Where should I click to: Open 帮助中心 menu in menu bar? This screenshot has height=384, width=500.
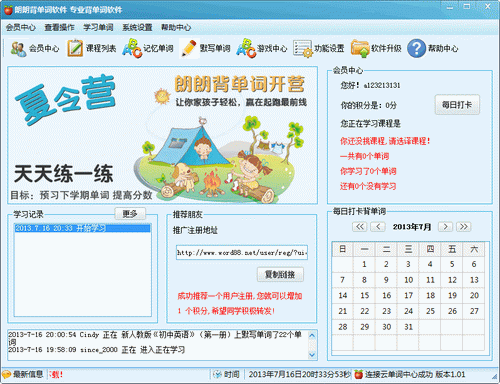[176, 27]
